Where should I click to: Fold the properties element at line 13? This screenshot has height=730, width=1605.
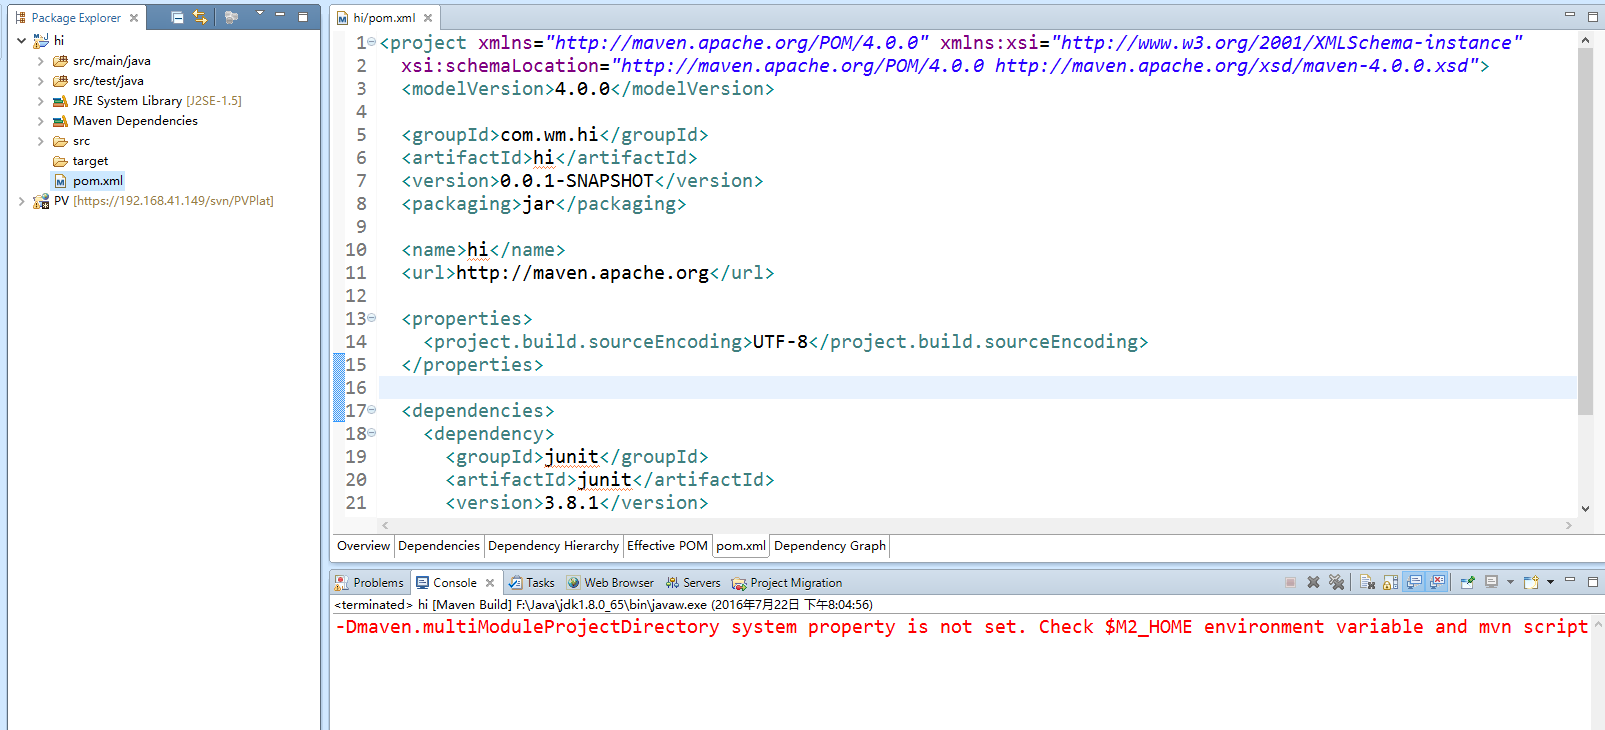tap(372, 318)
